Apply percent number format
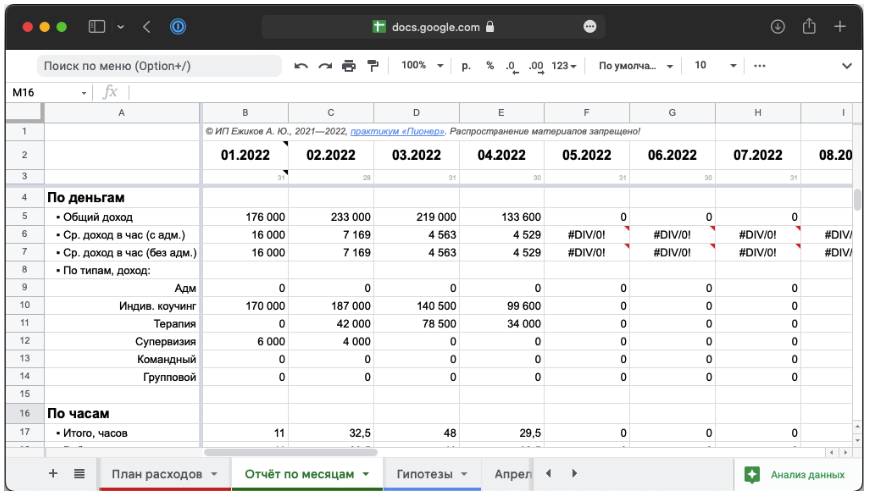 (x=490, y=66)
